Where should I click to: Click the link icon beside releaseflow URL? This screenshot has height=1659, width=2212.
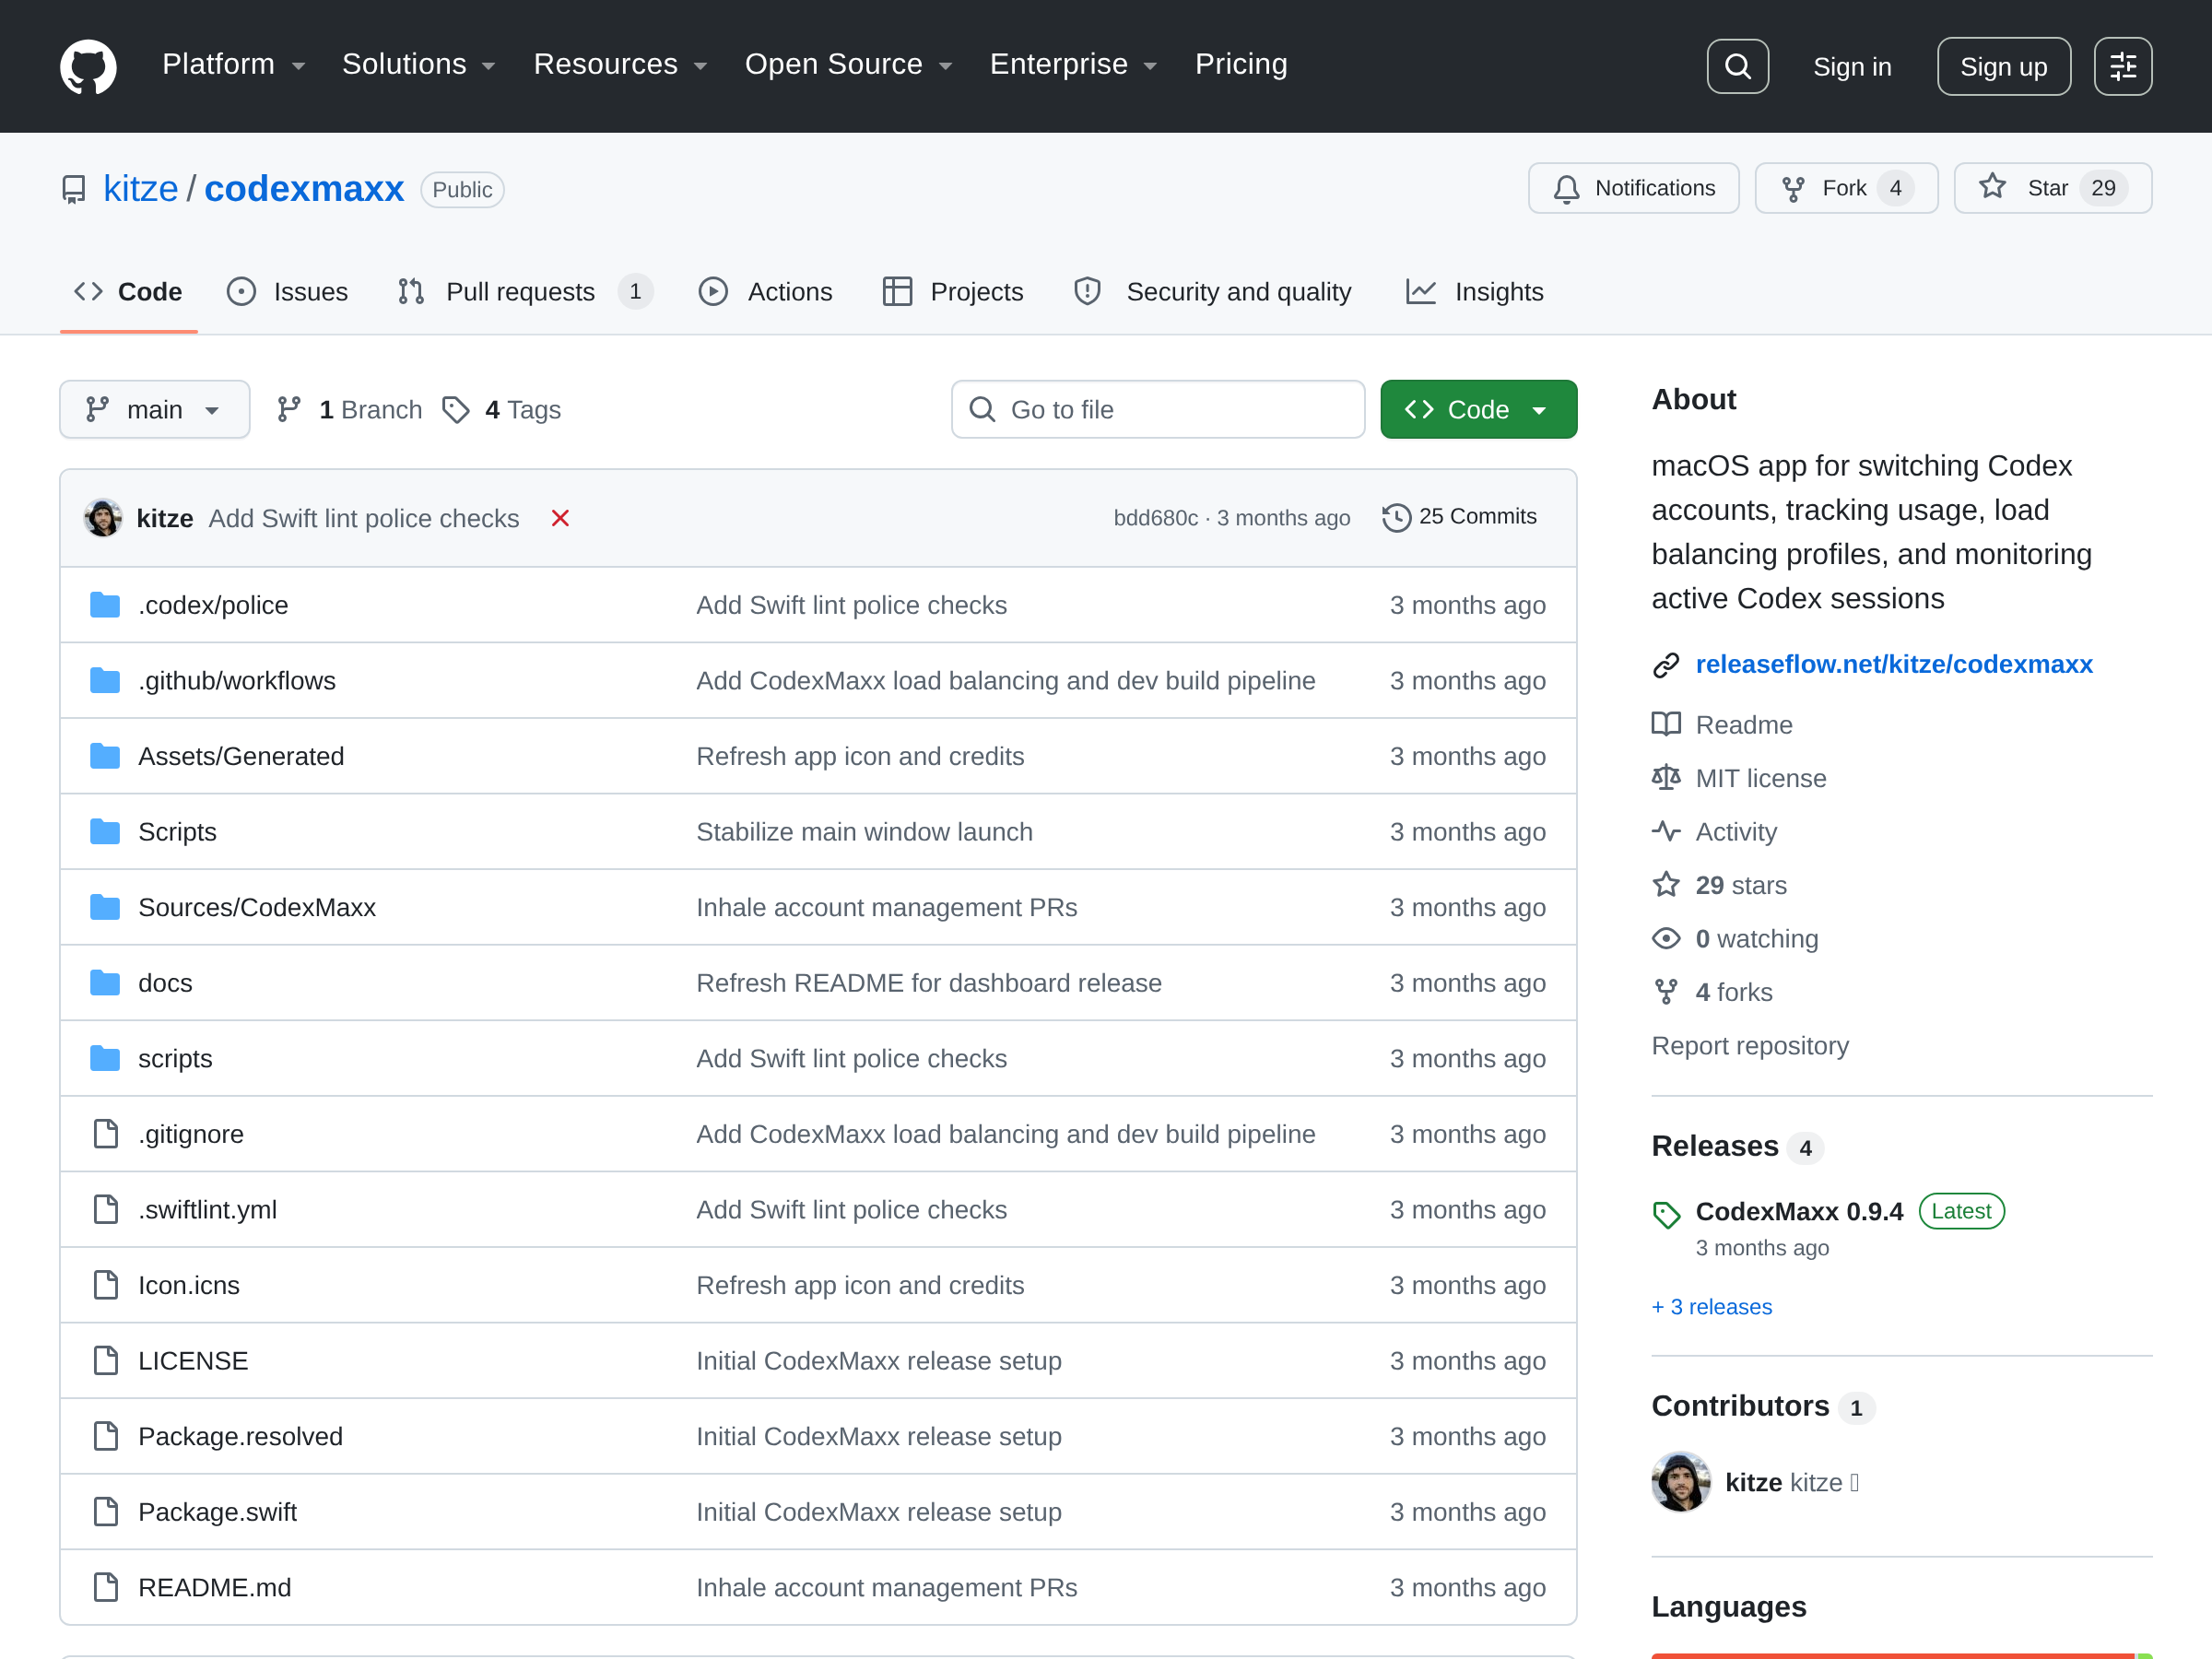1666,665
